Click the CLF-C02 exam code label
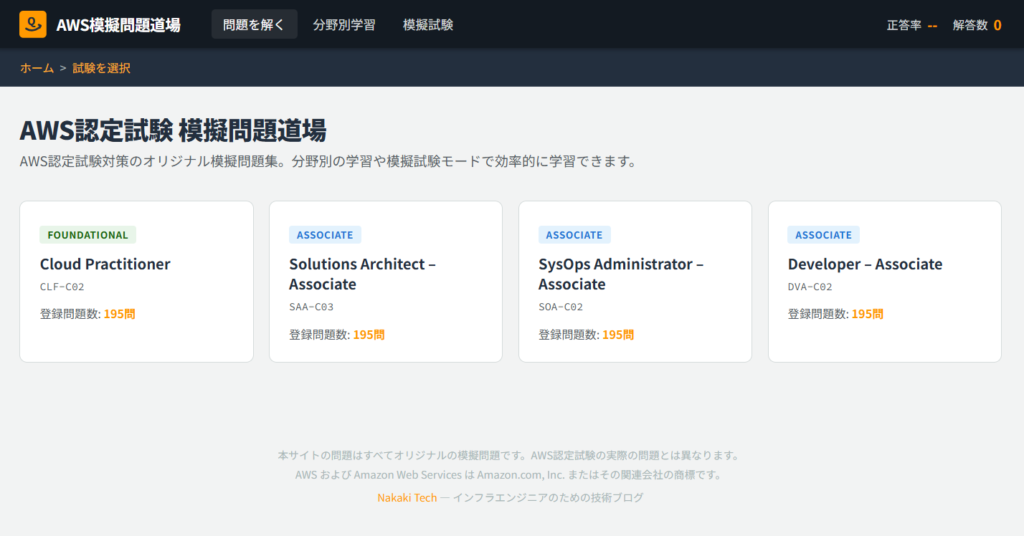 (62, 287)
